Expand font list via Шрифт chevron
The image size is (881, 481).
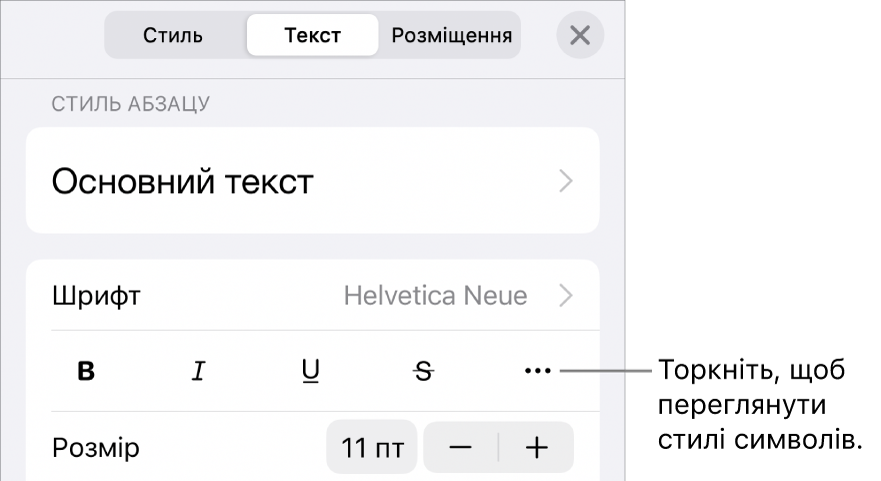[566, 296]
